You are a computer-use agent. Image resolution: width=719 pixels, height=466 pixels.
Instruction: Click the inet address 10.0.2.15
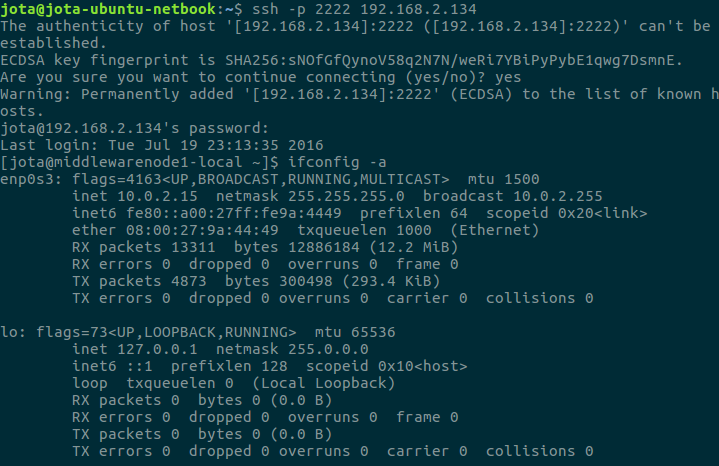click(157, 196)
